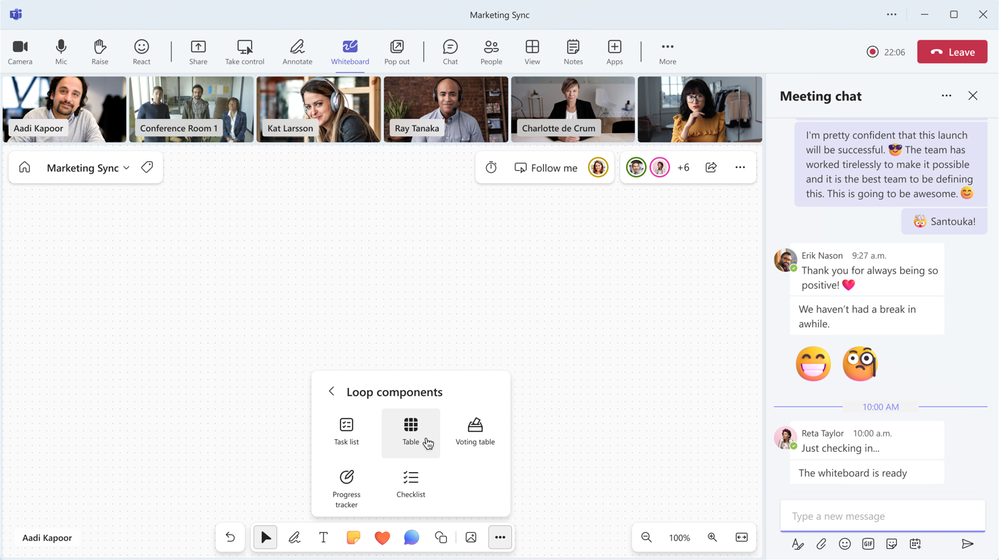
Task: Select the Whiteboard tab in the toolbar
Action: (350, 52)
